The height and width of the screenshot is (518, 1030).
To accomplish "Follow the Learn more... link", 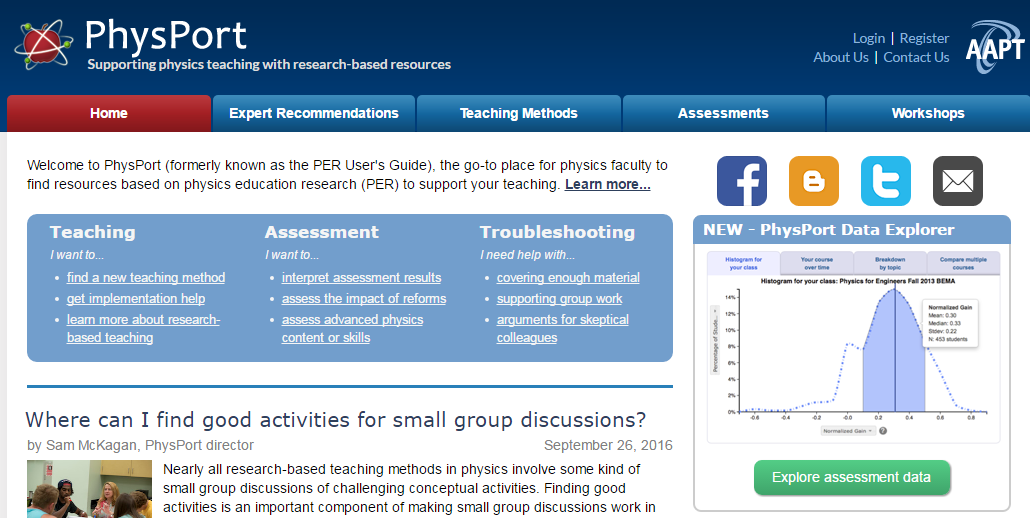I will click(x=607, y=185).
